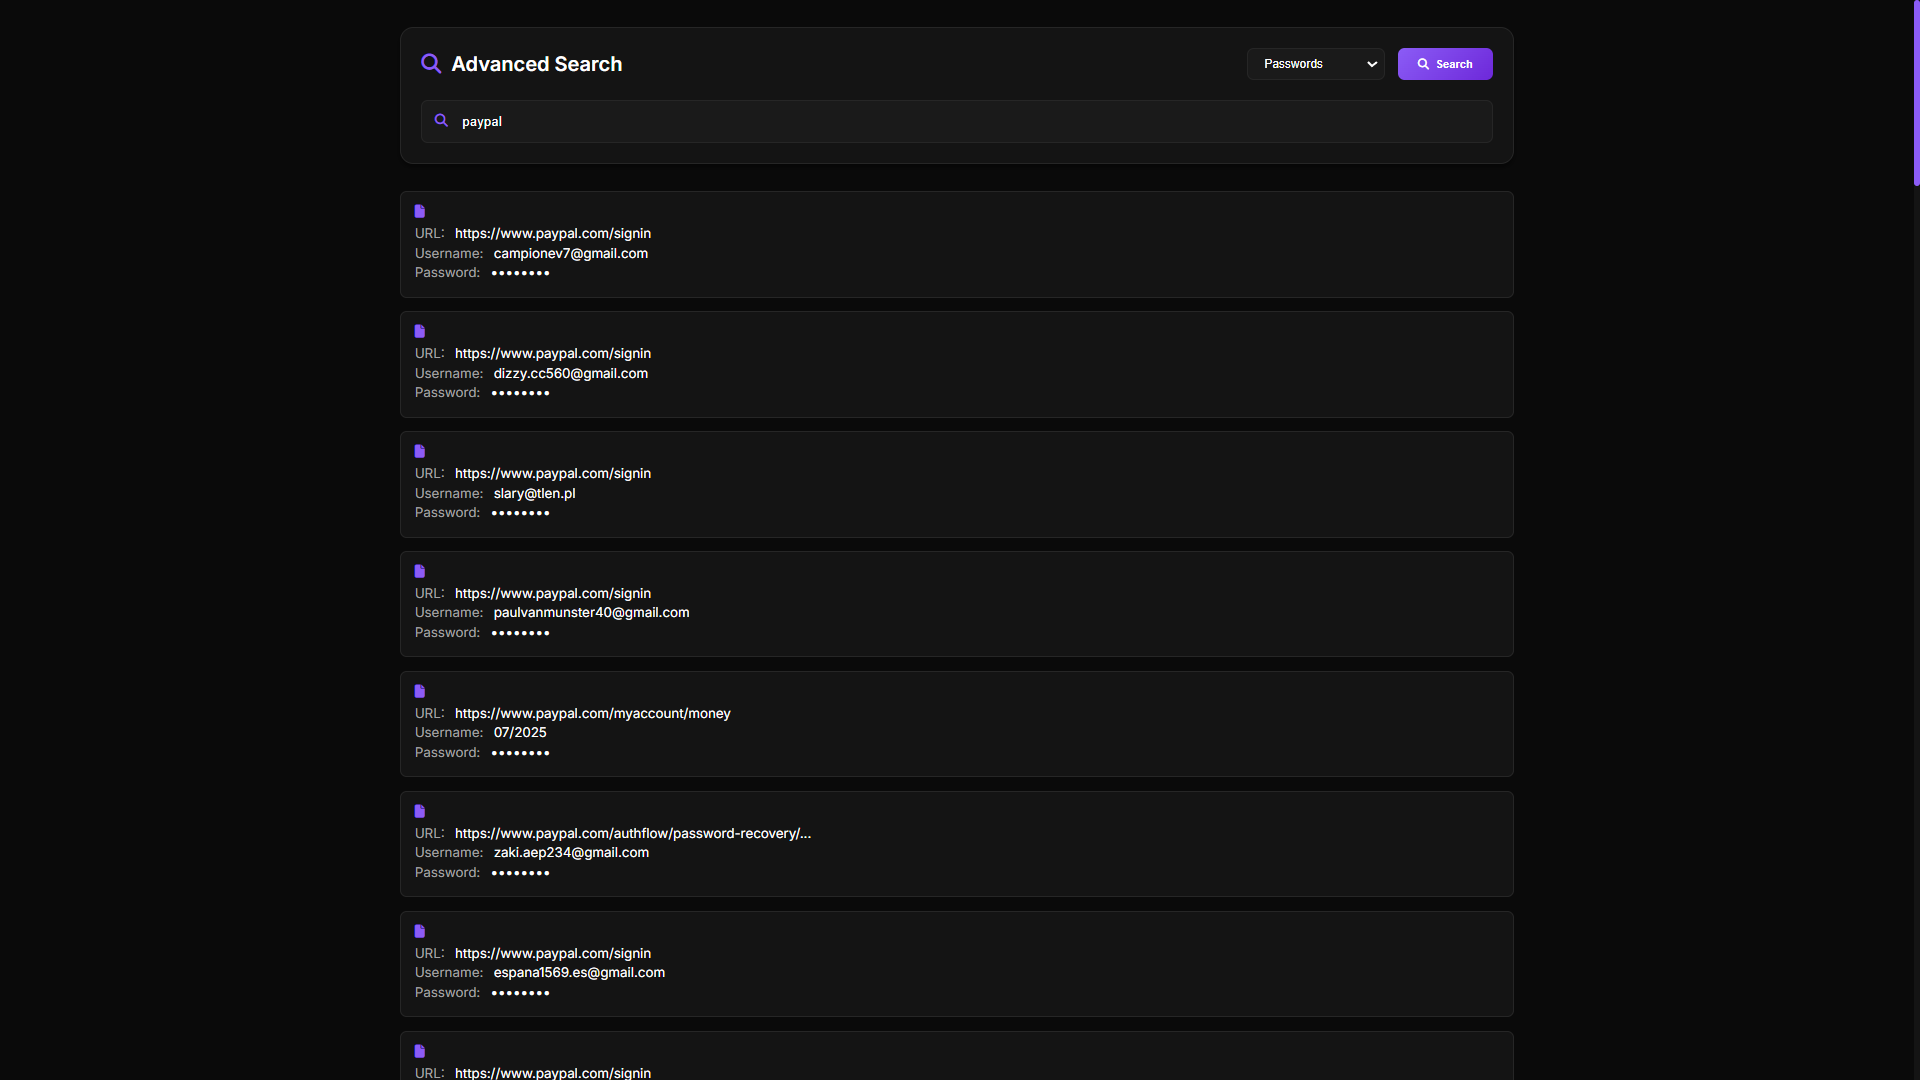Select the signin URL above paulvanmunster40@gmail.com
This screenshot has width=1920, height=1080.
pyautogui.click(x=553, y=594)
